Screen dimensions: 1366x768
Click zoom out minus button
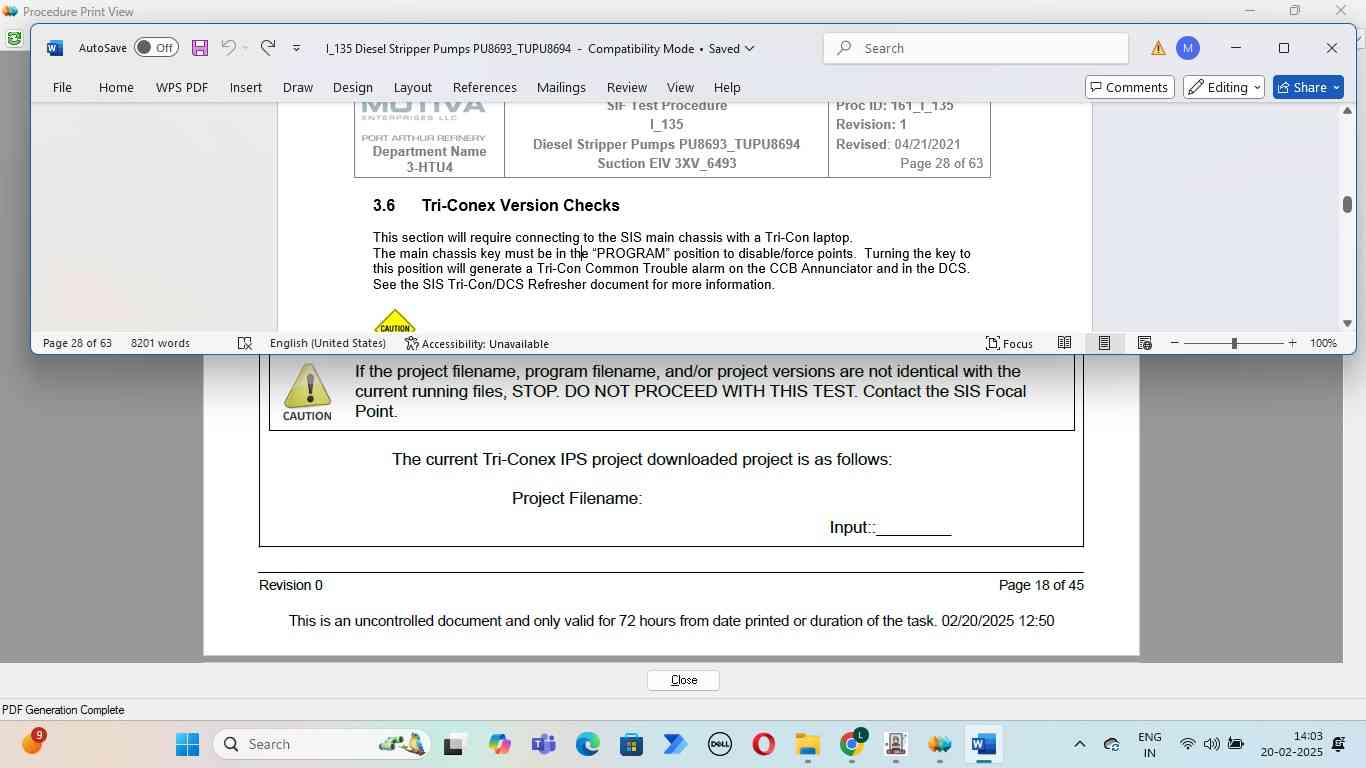(x=1175, y=343)
